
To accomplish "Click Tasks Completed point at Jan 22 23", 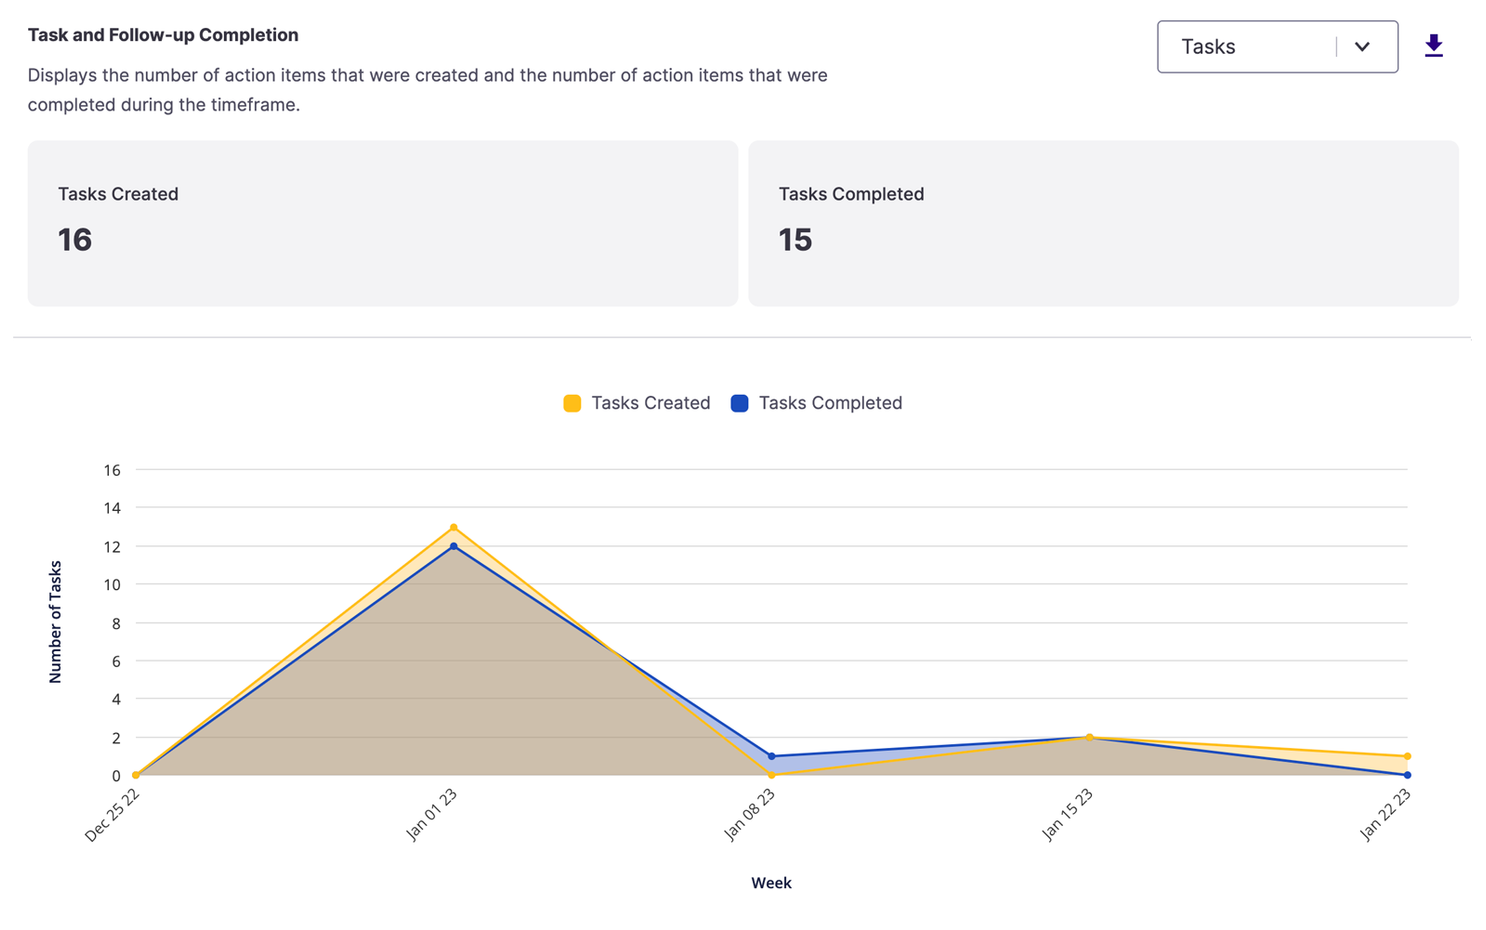I will coord(1407,775).
